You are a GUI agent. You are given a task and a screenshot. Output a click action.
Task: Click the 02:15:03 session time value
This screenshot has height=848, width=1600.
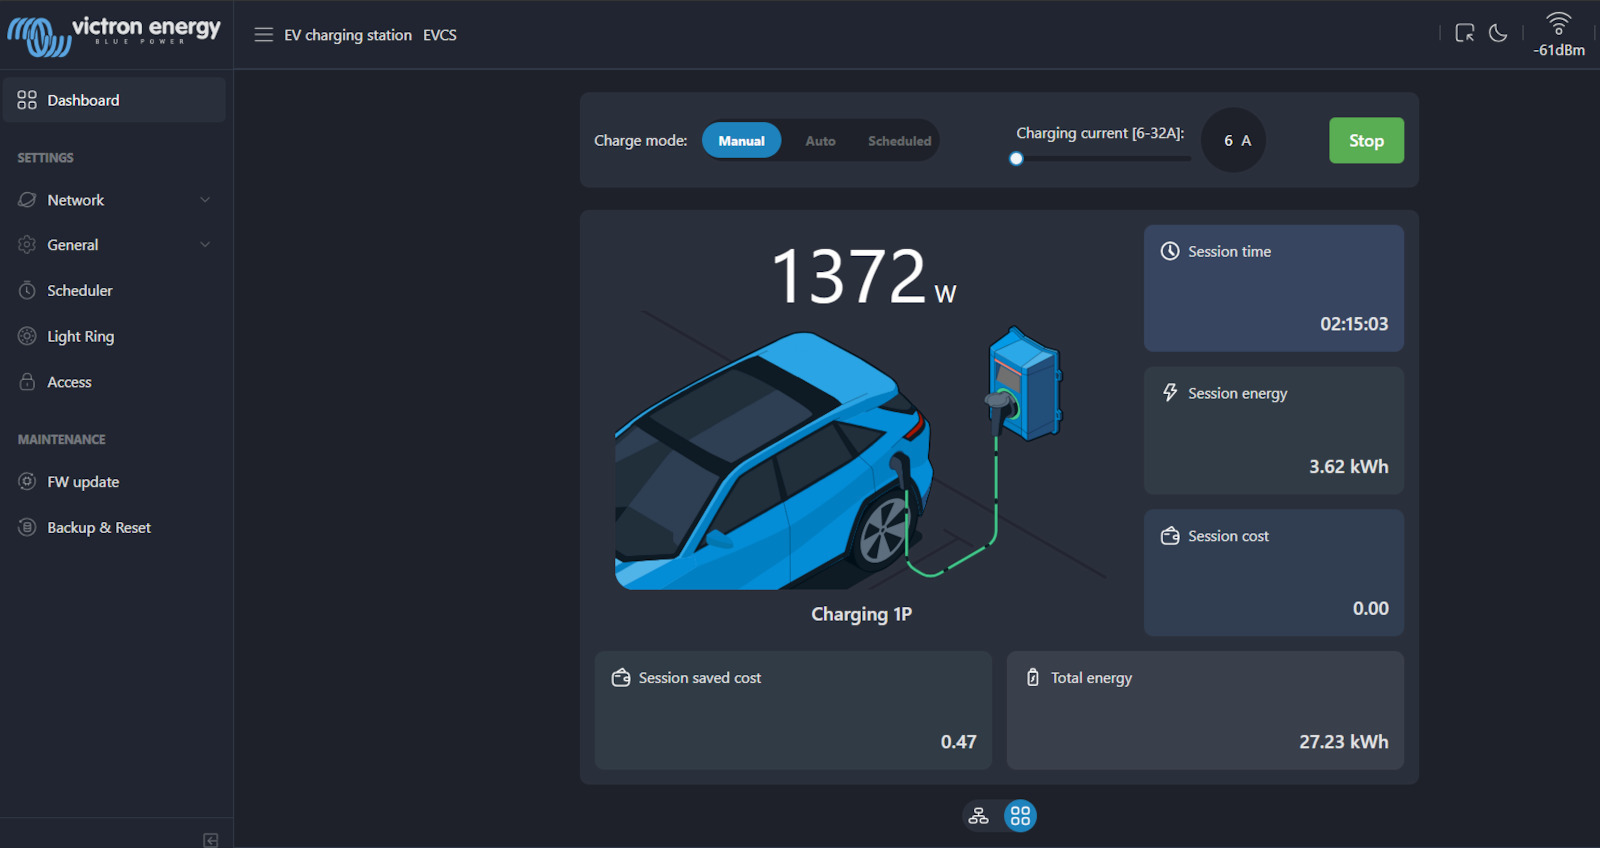tap(1354, 324)
